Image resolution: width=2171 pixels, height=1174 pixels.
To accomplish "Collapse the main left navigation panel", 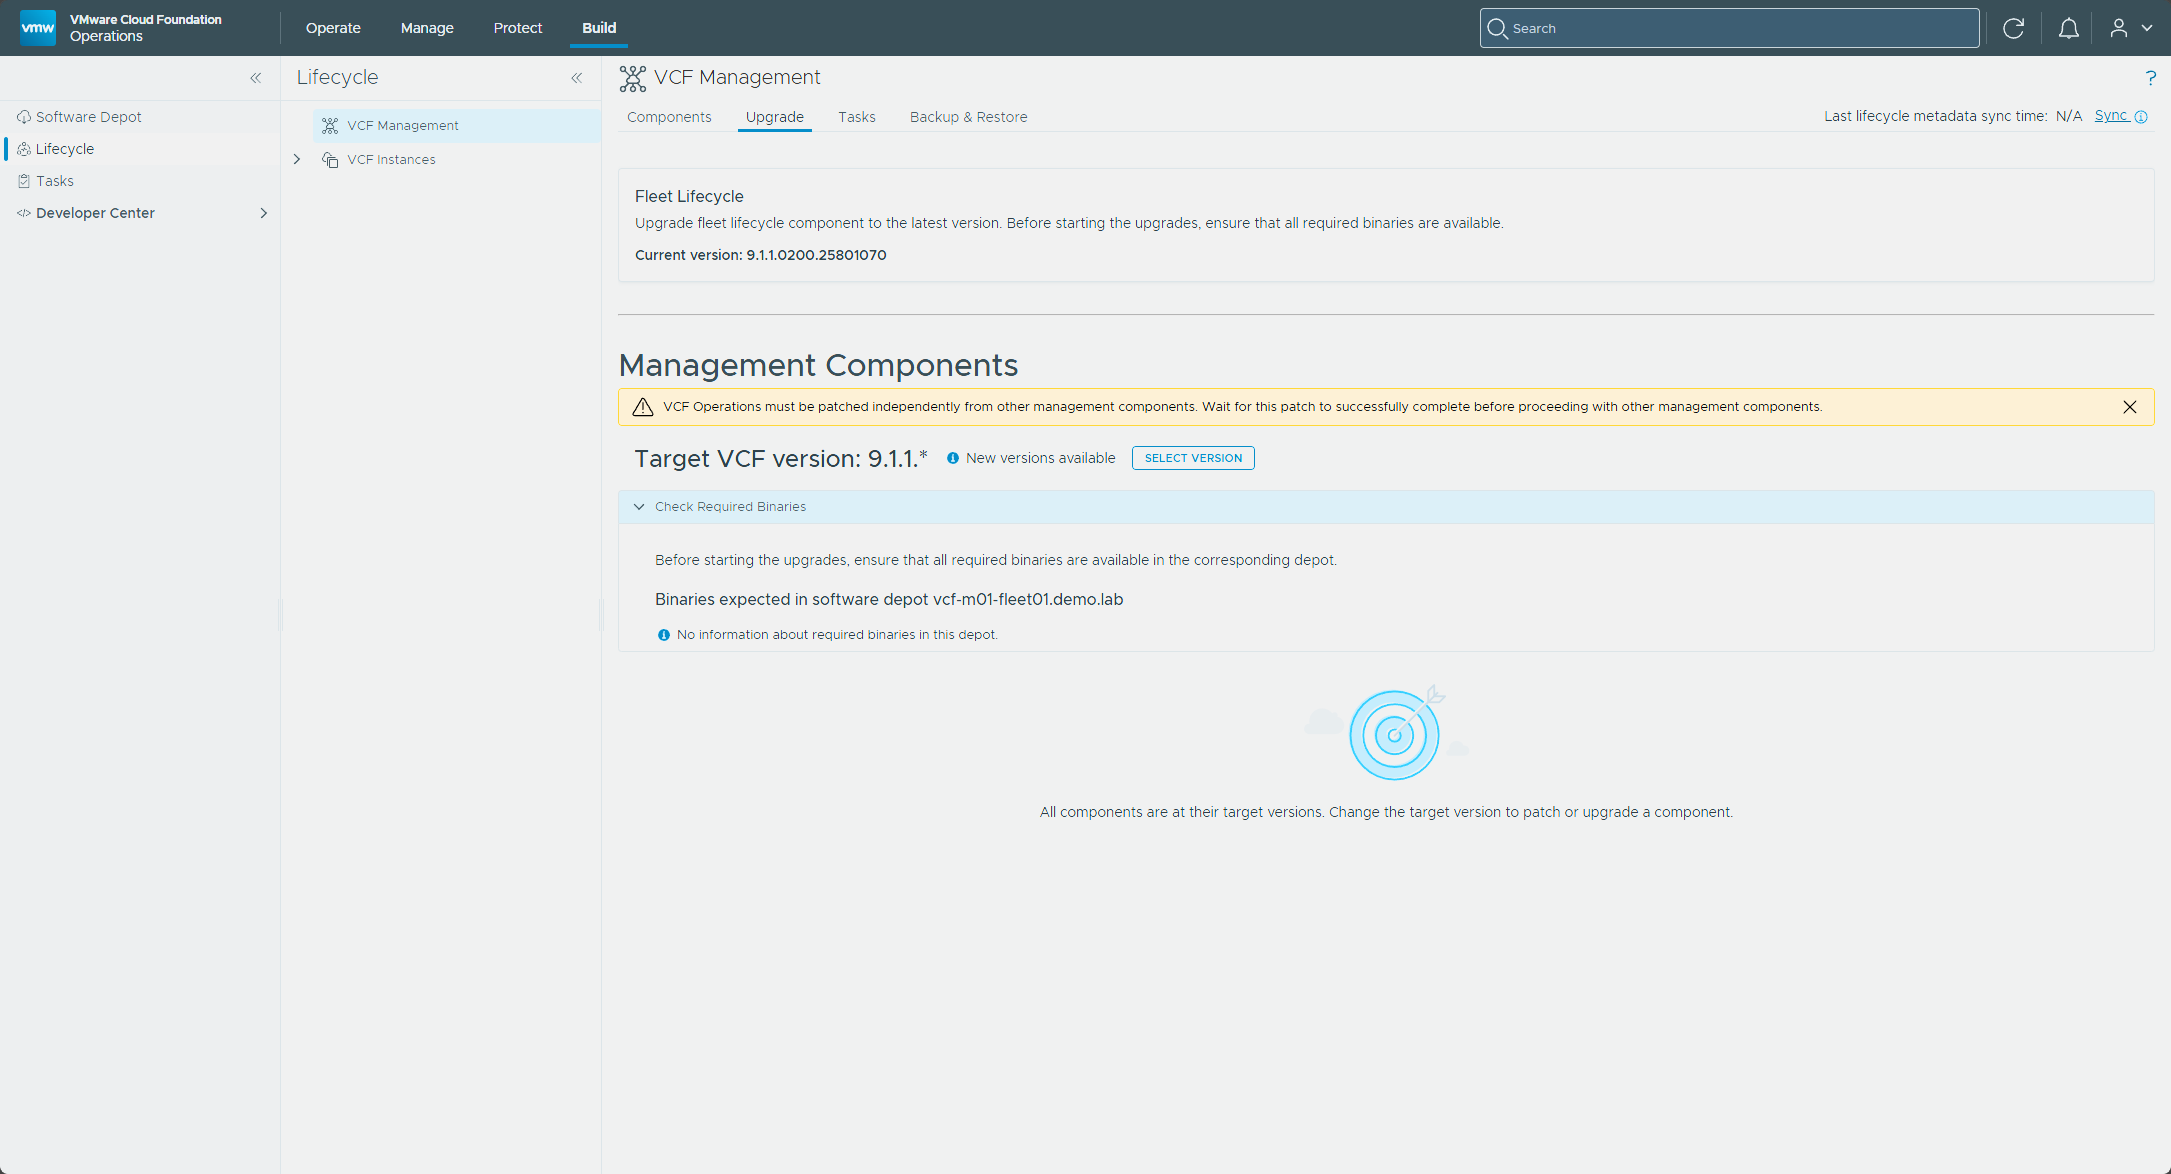I will click(x=256, y=78).
